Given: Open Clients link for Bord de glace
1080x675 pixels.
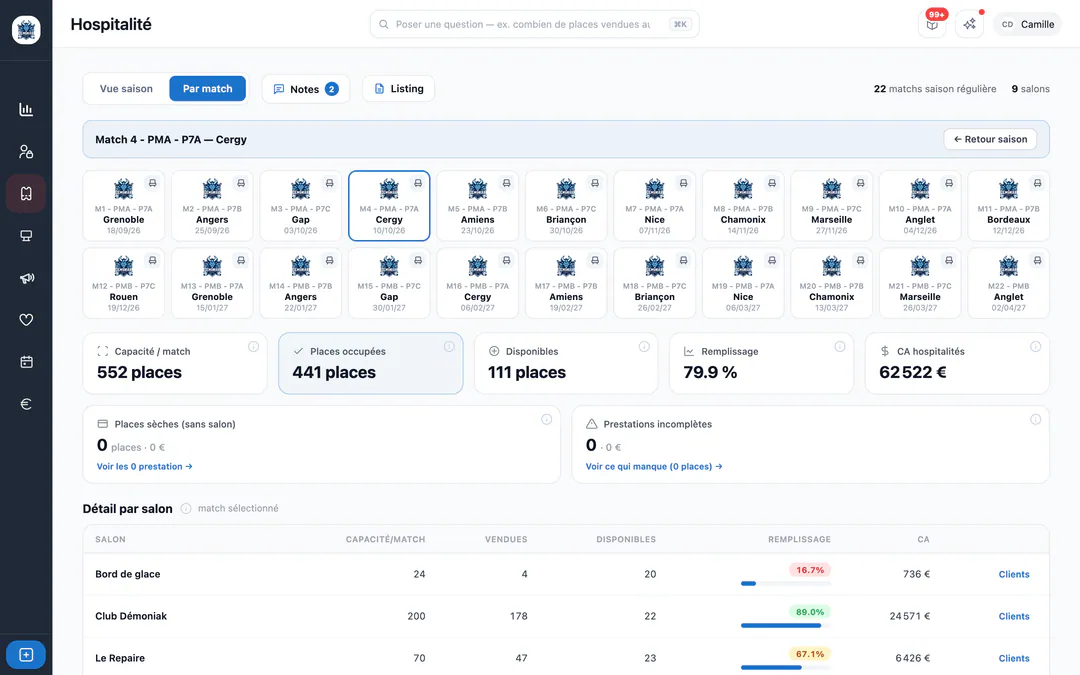Looking at the screenshot, I should tap(1014, 574).
